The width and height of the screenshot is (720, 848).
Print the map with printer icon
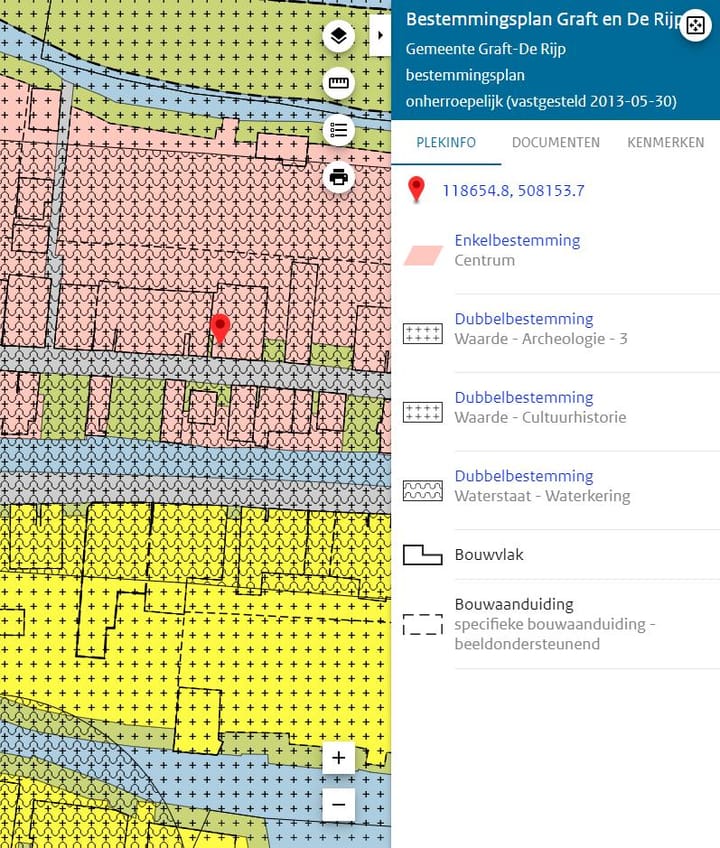(339, 178)
